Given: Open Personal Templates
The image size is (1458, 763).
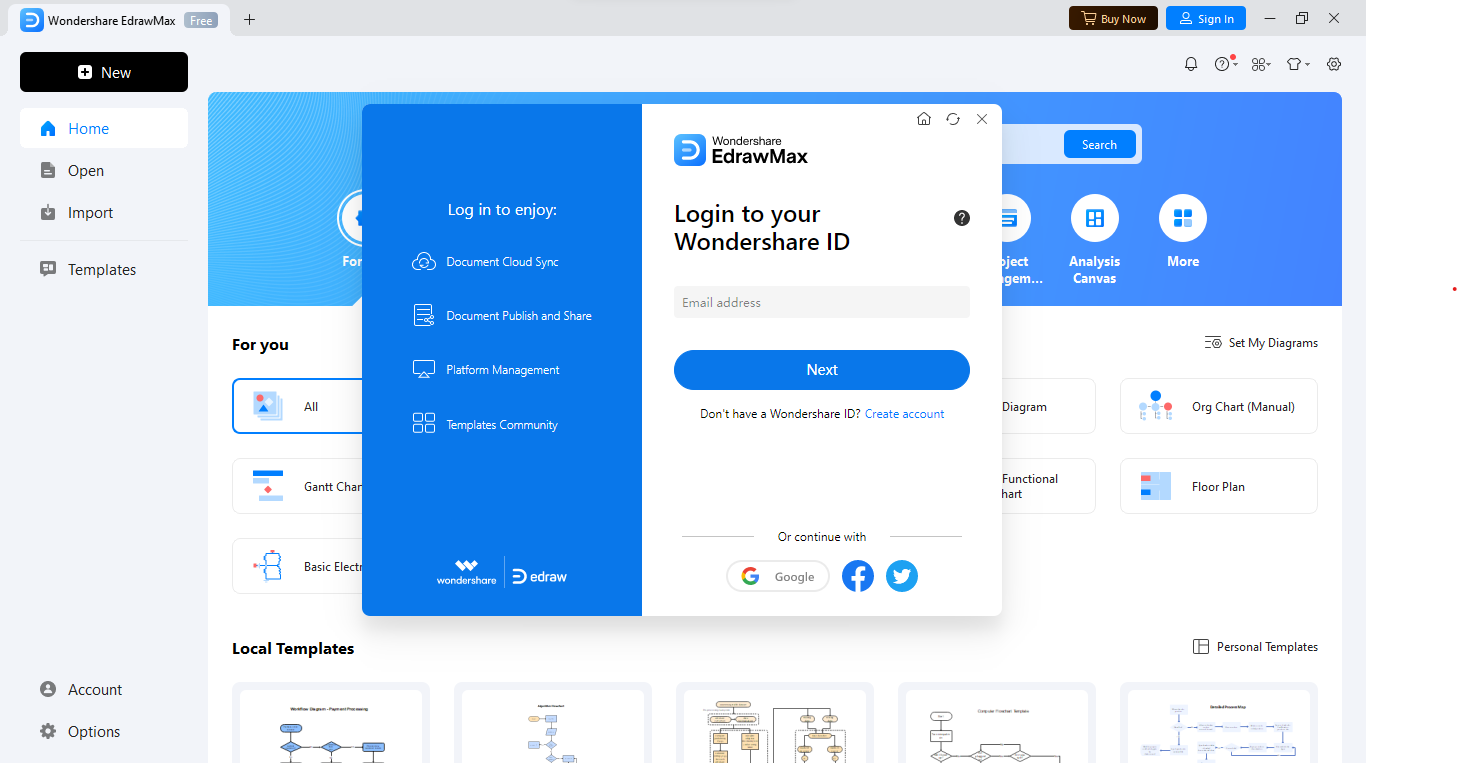Looking at the screenshot, I should (x=1255, y=647).
